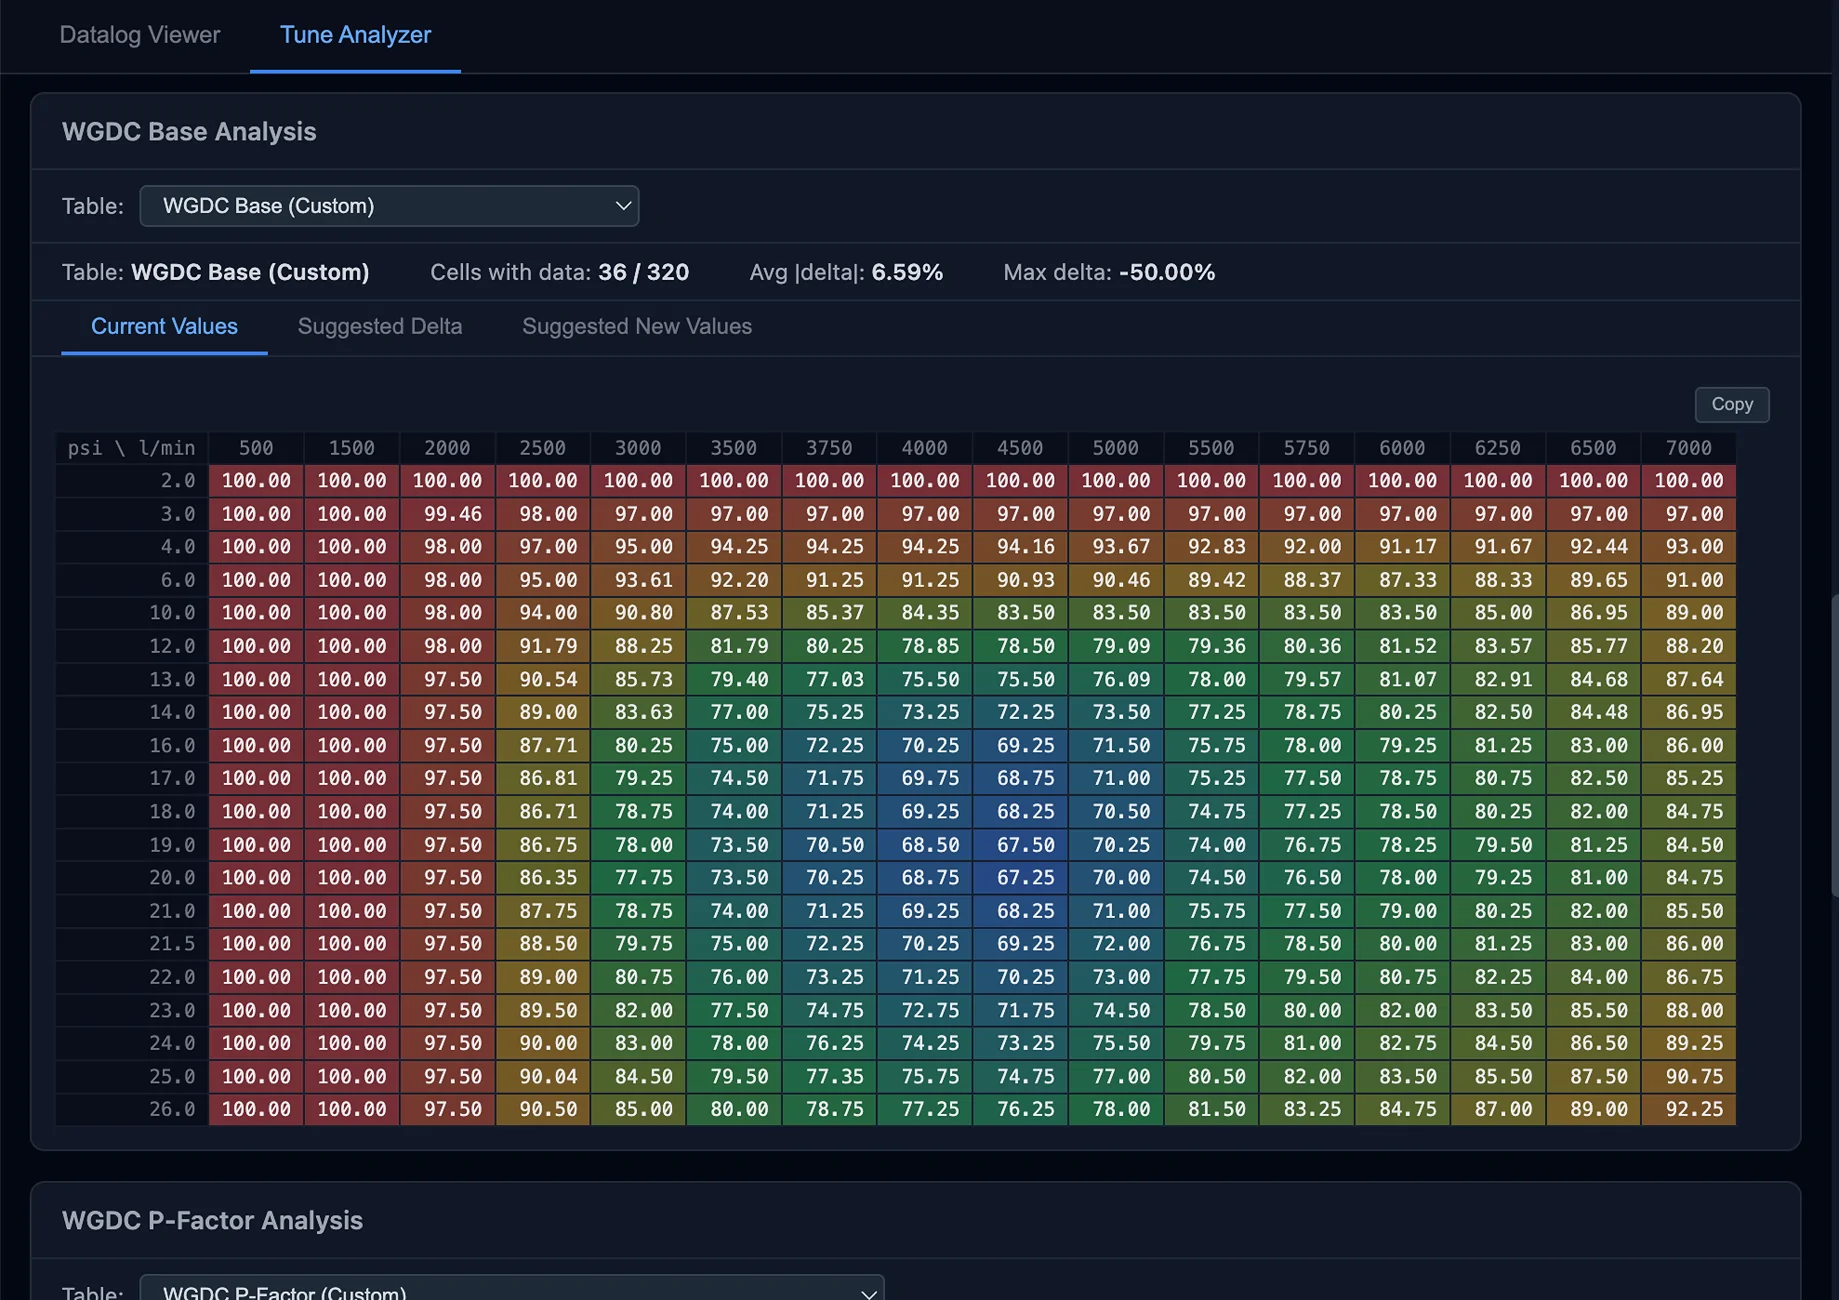This screenshot has height=1300, width=1839.
Task: Click the cell showing 77.03
Action: [x=829, y=679]
